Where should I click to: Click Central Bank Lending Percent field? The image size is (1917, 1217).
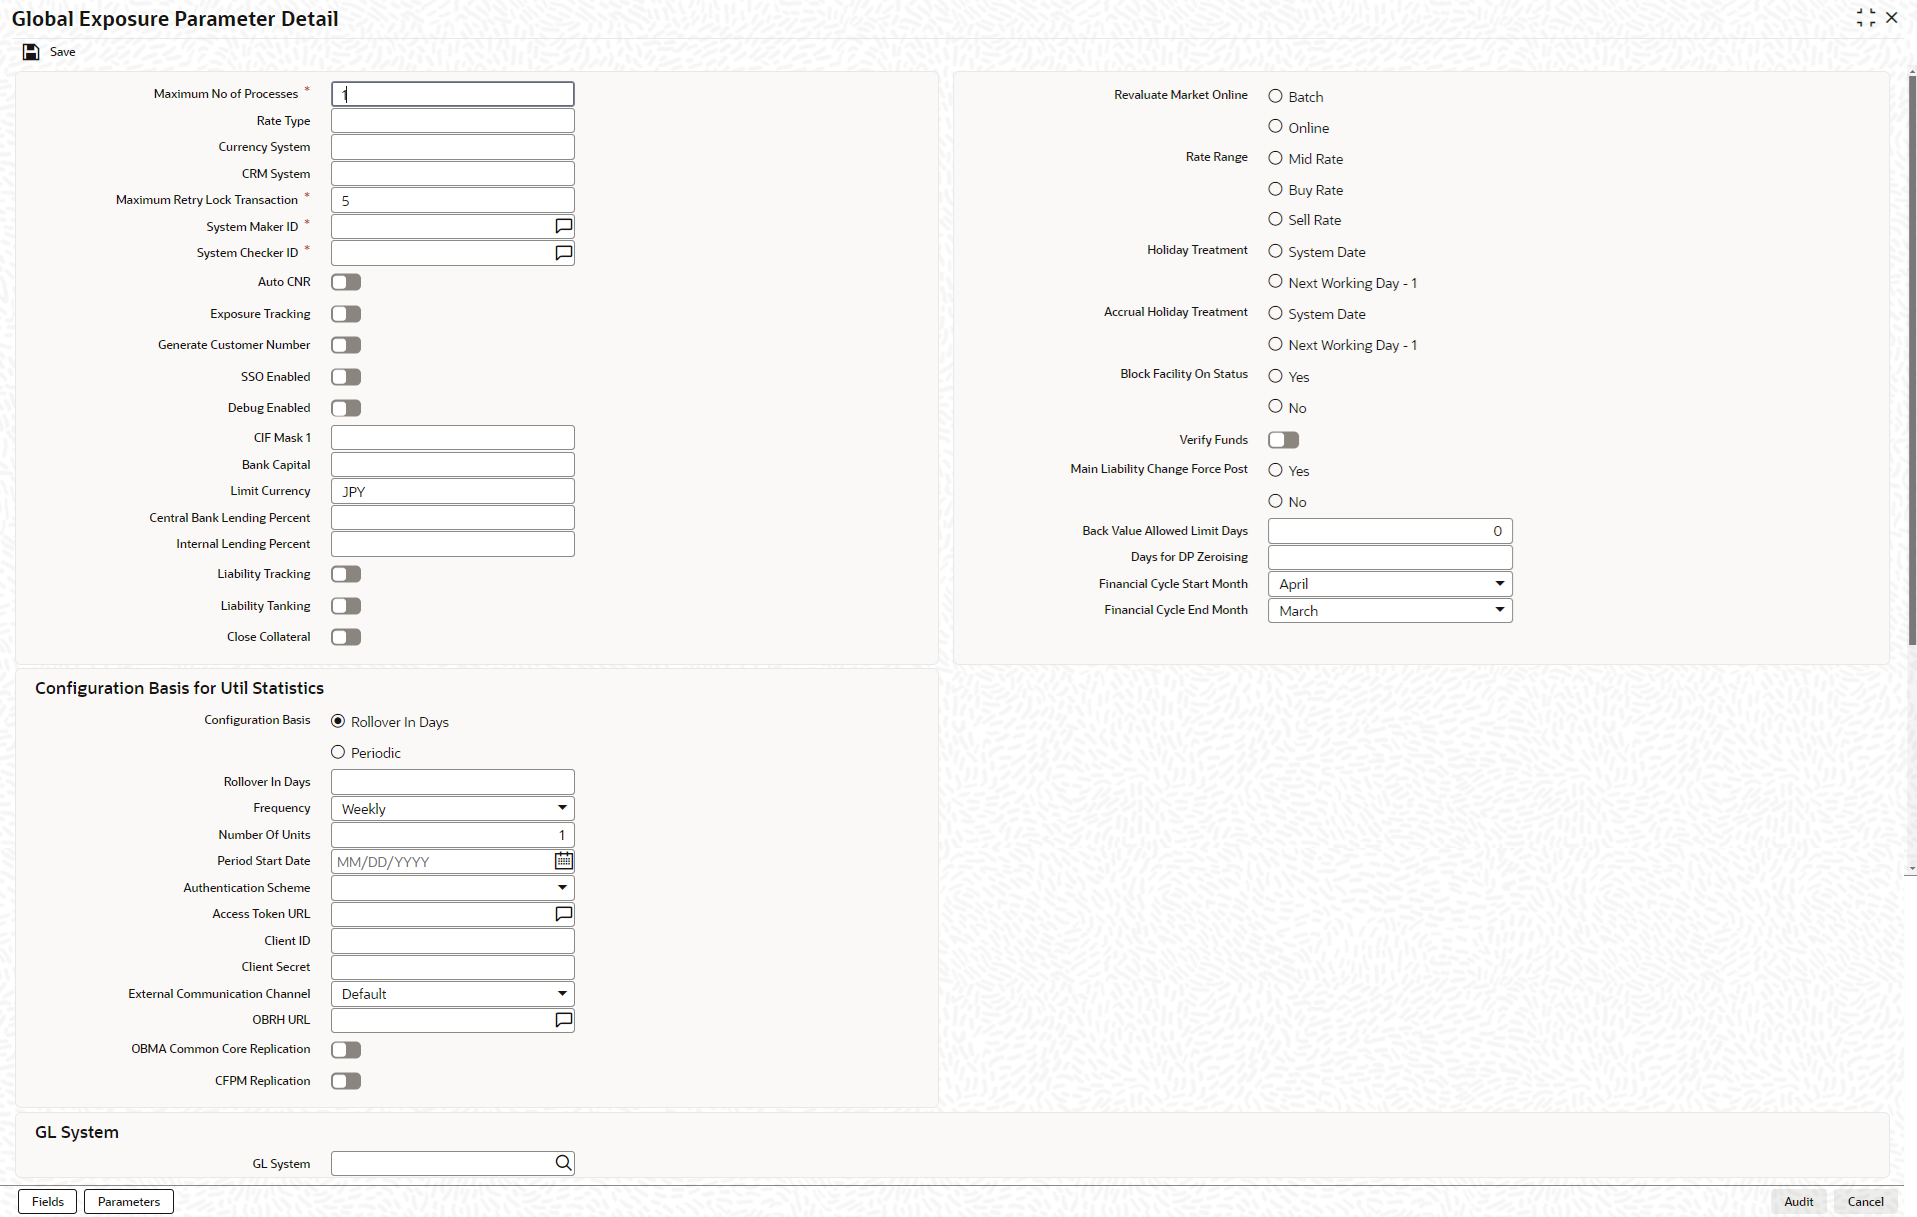(x=453, y=518)
